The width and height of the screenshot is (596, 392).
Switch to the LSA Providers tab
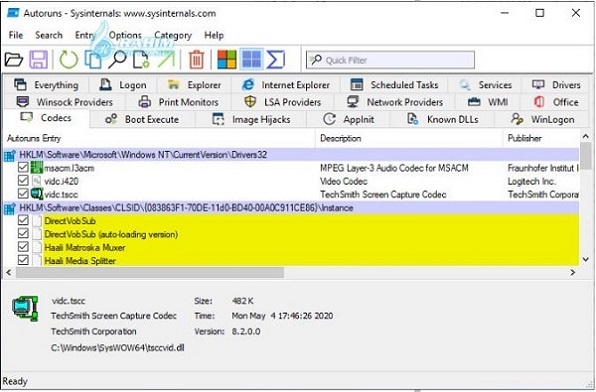pyautogui.click(x=282, y=102)
